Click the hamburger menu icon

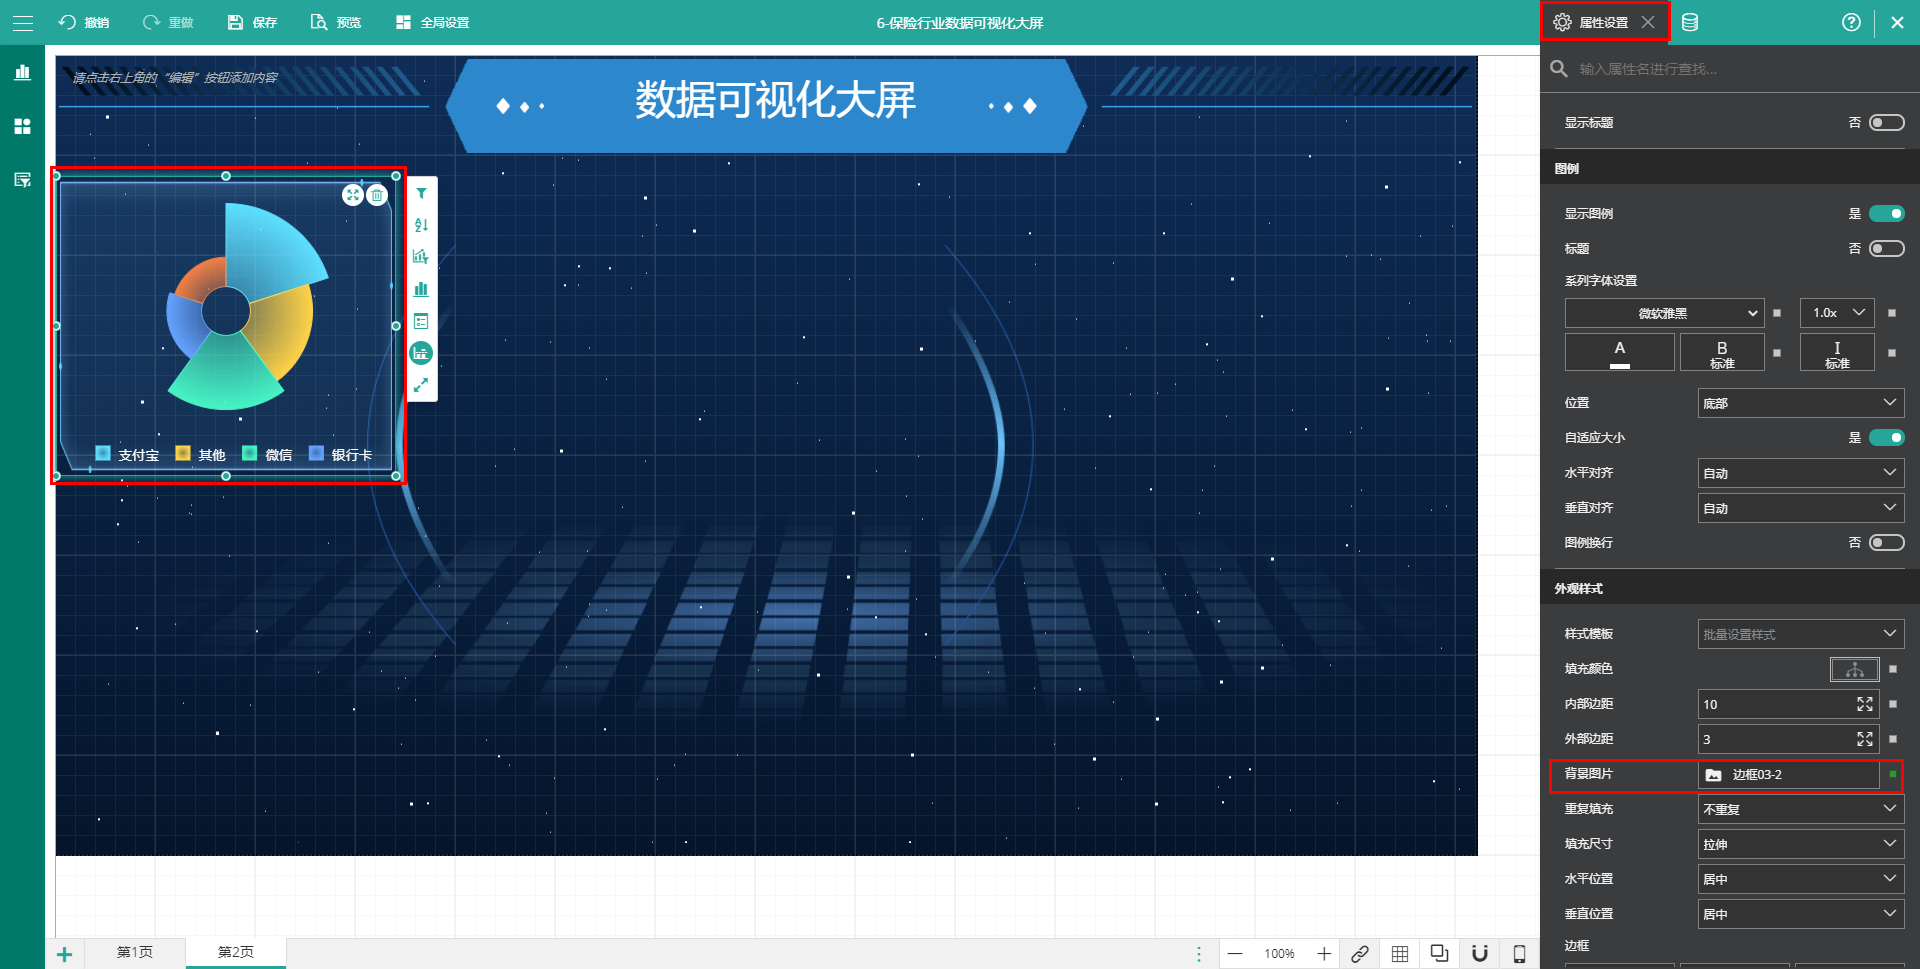tap(22, 22)
